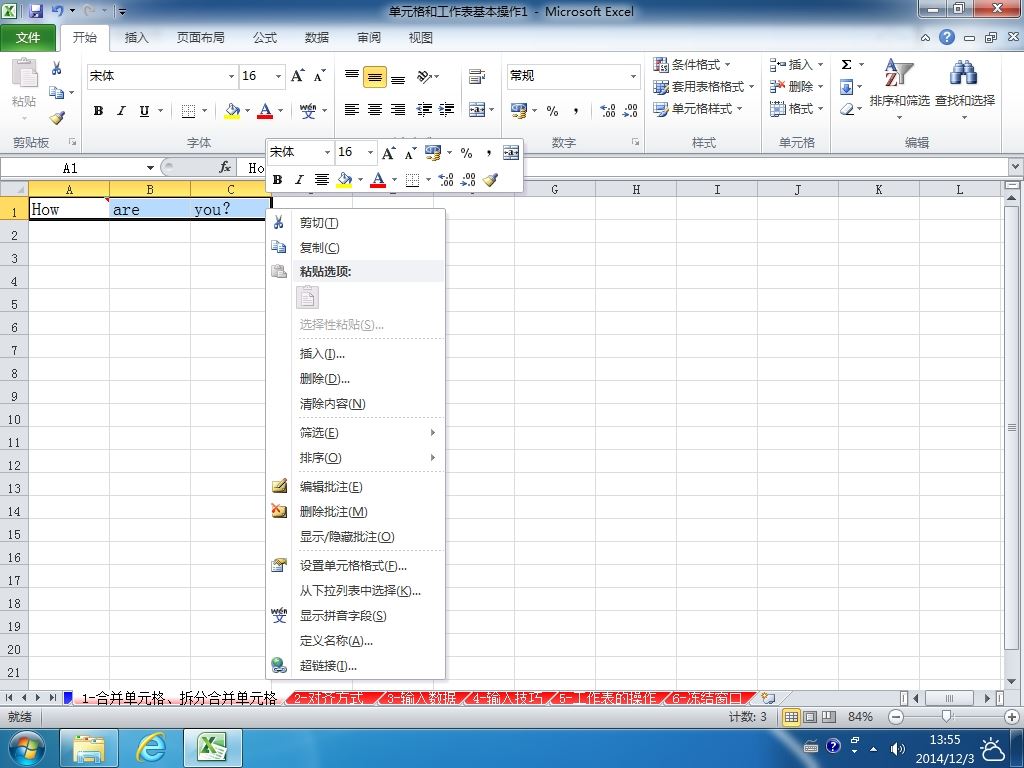
Task: Click the large Paste clipboard icon
Action: pos(24,73)
